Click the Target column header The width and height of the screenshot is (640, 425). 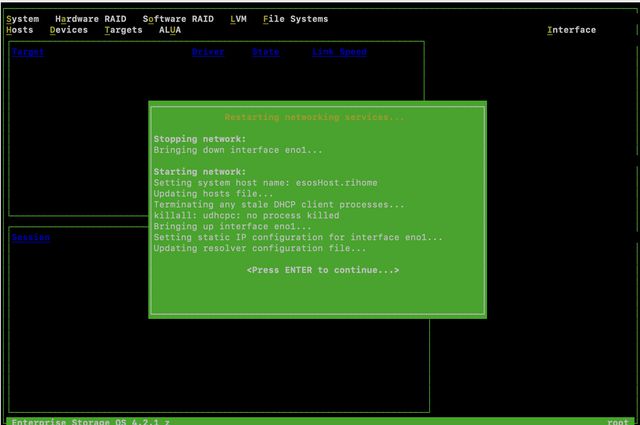pyautogui.click(x=28, y=52)
